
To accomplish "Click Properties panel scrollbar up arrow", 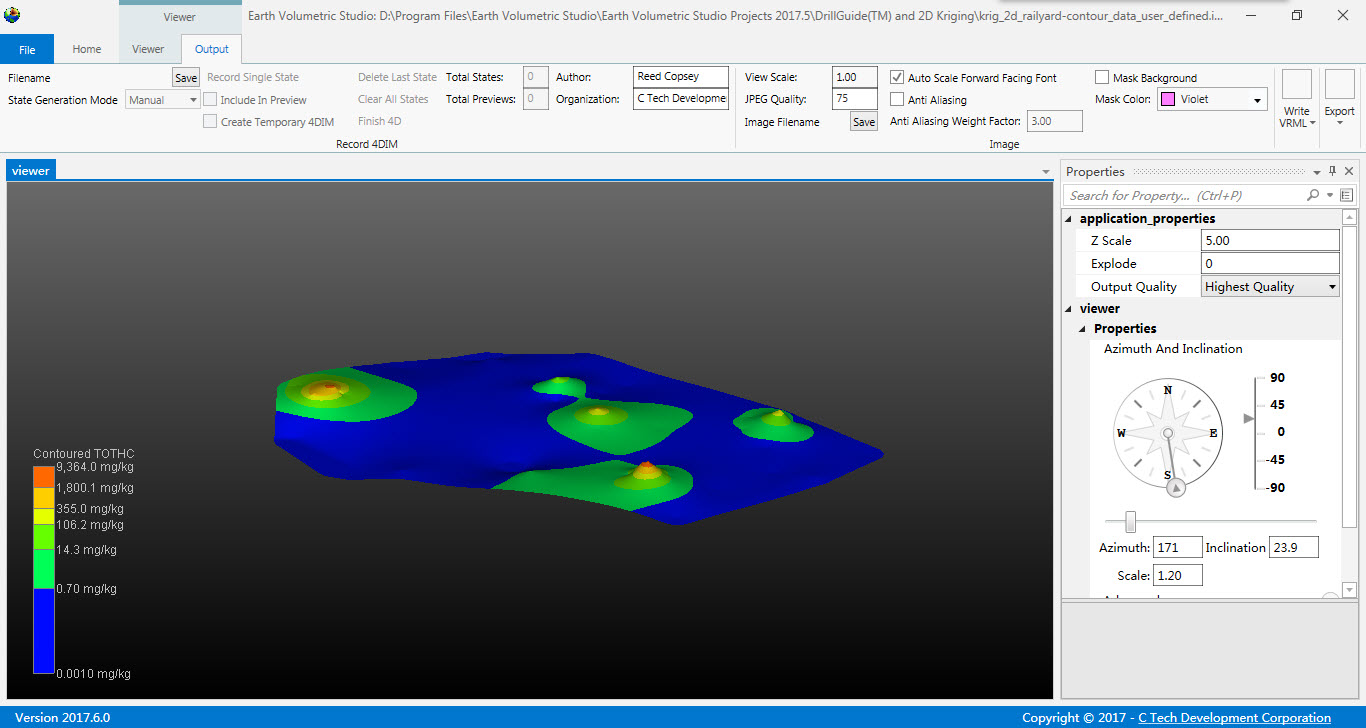I will [1349, 217].
